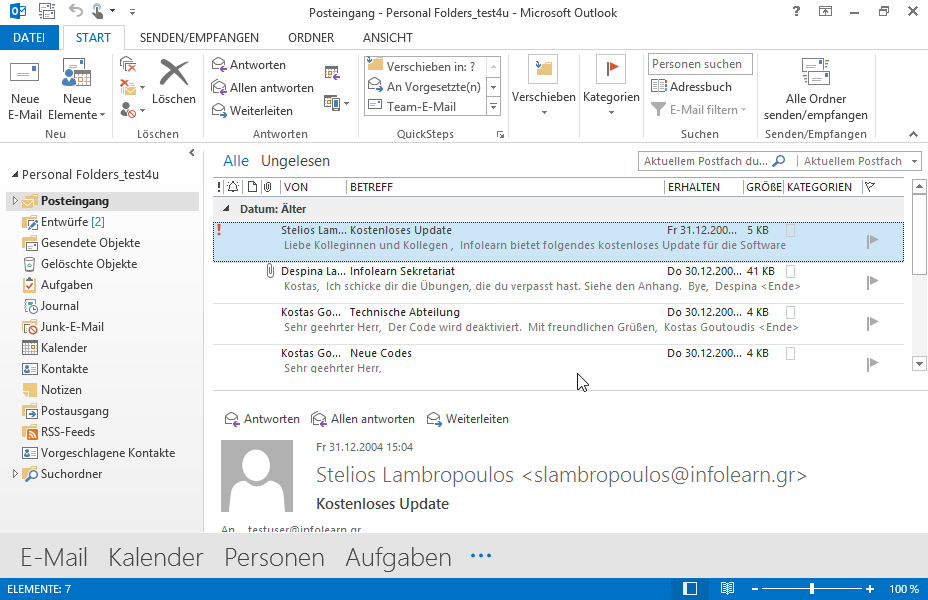Sort by reminder bell column header
The height and width of the screenshot is (600, 928).
click(233, 187)
